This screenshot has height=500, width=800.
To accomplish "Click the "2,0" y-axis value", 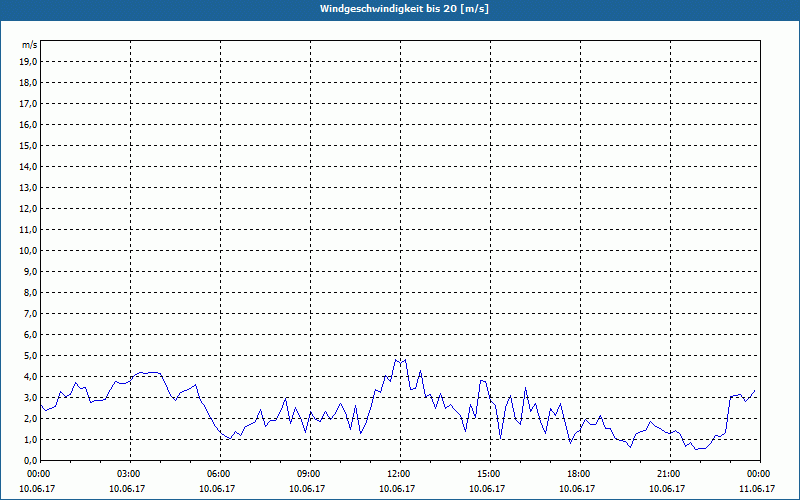I will pos(30,418).
